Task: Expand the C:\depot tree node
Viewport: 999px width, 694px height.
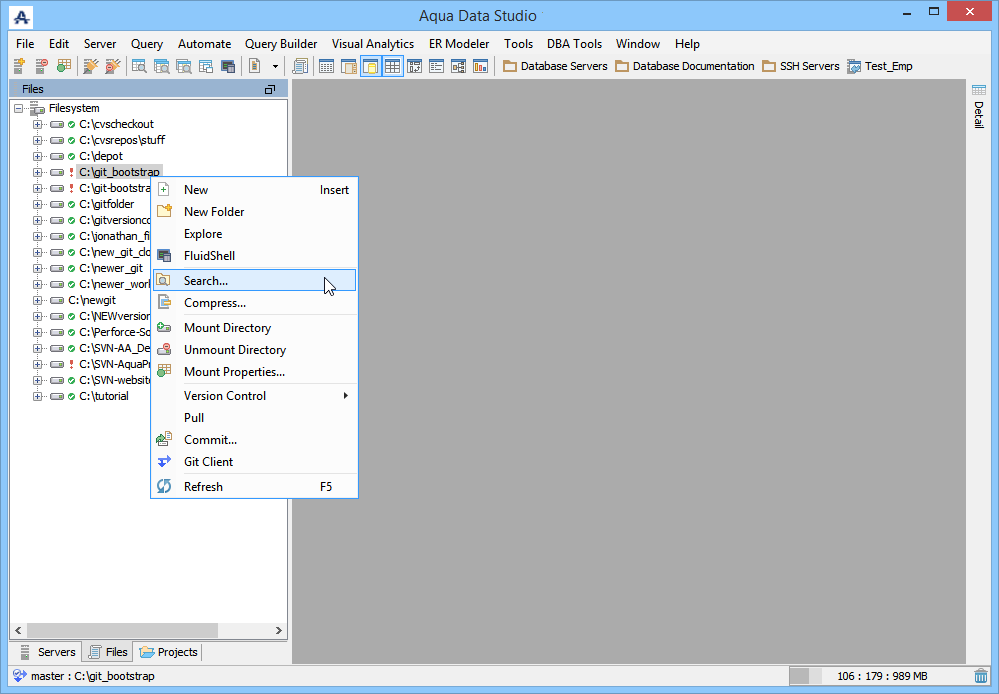Action: [38, 156]
